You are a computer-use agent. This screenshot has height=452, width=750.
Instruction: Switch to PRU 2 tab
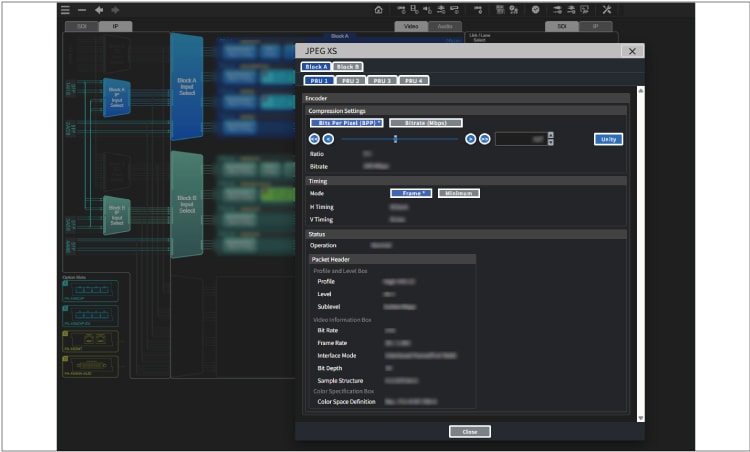pos(350,80)
